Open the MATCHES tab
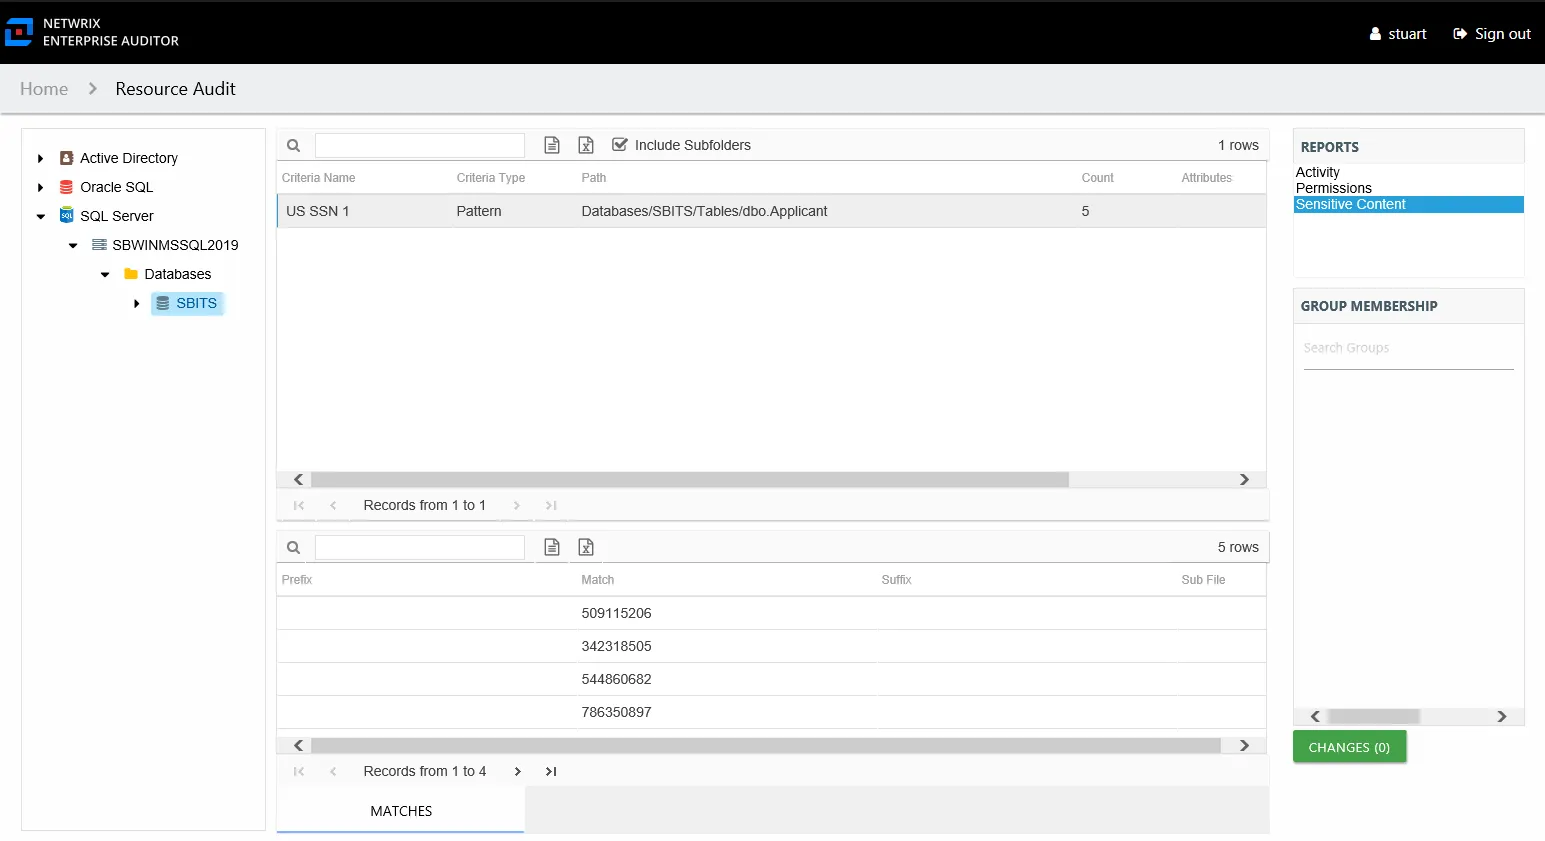The height and width of the screenshot is (841, 1545). point(401,811)
